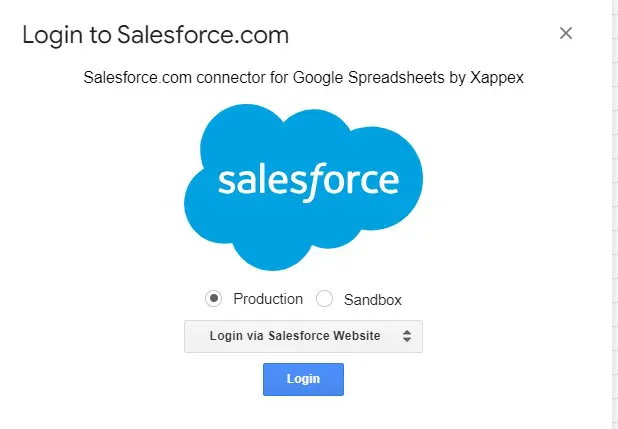Viewport: 618px width, 429px height.
Task: Click the connector description line under the title
Action: [x=304, y=77]
